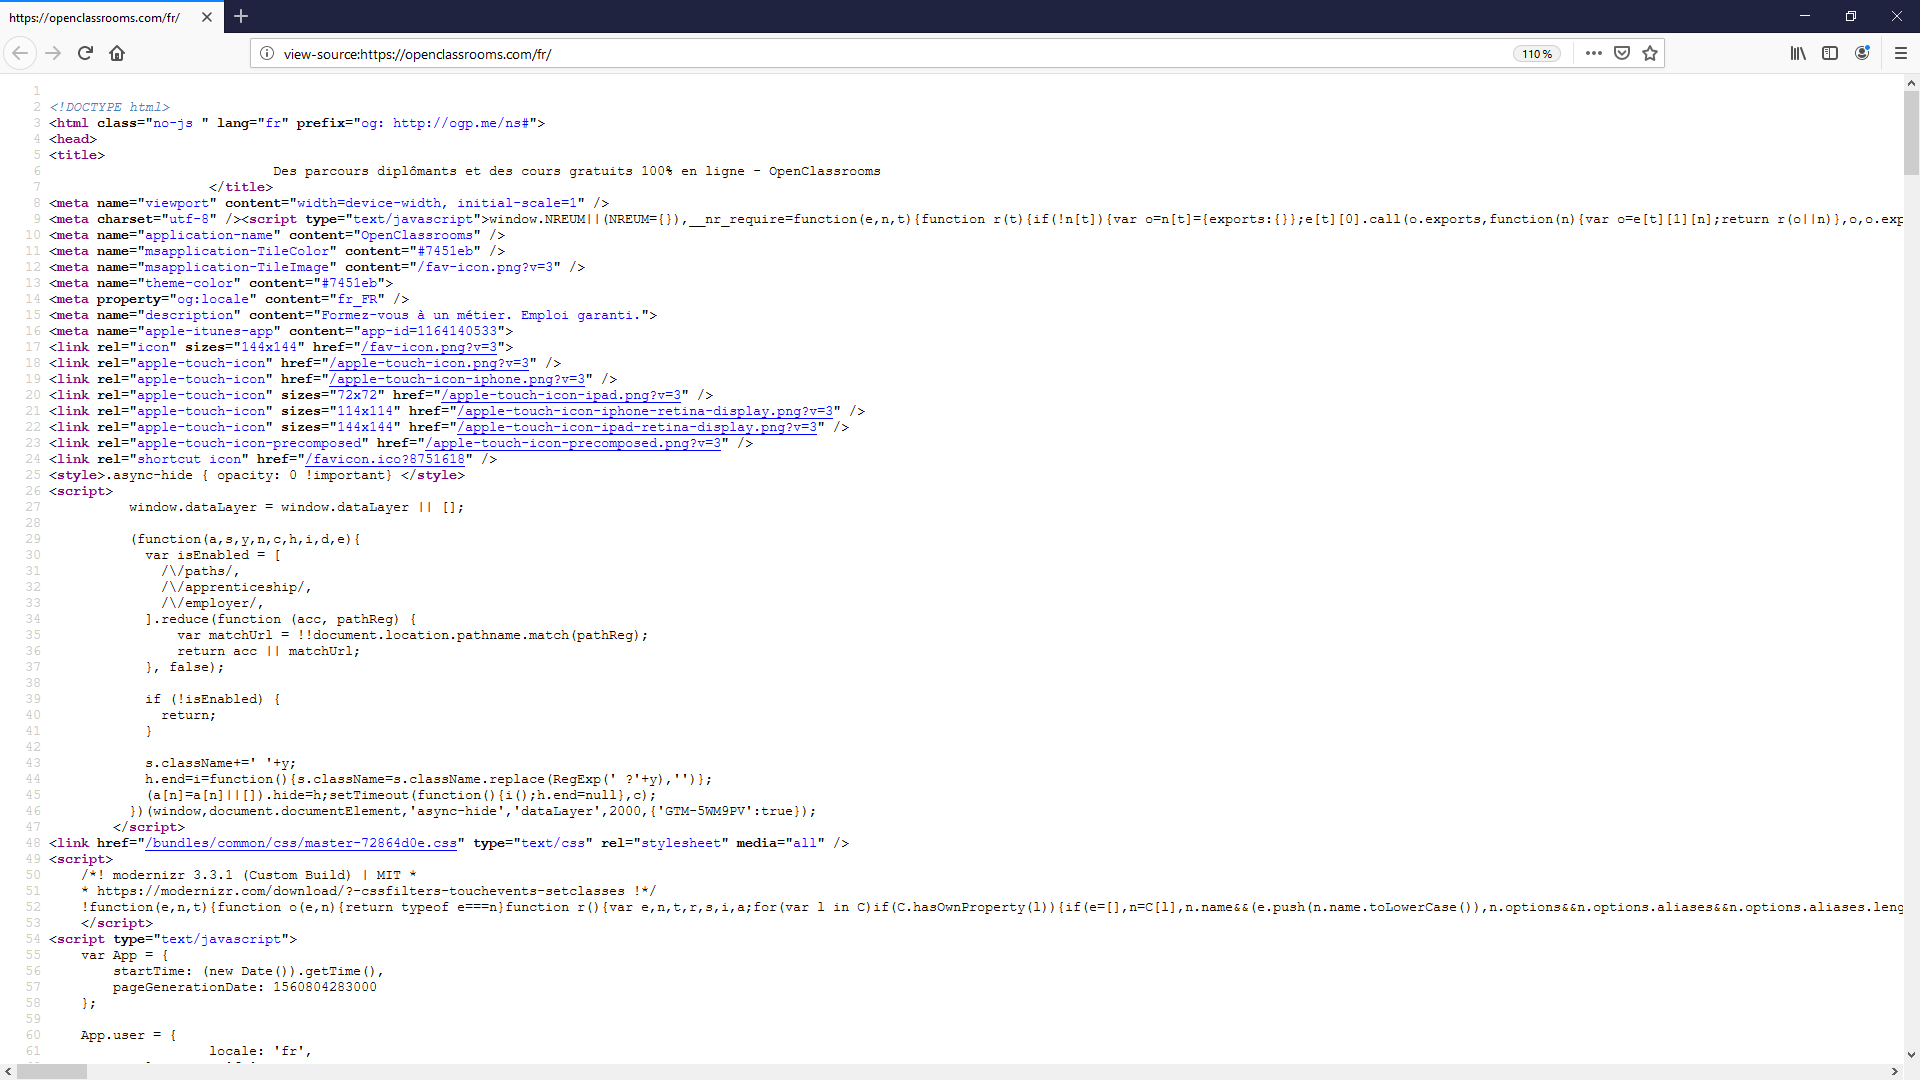Click the 'og:locale' meta property line
1920x1080 pixels.
click(x=229, y=299)
